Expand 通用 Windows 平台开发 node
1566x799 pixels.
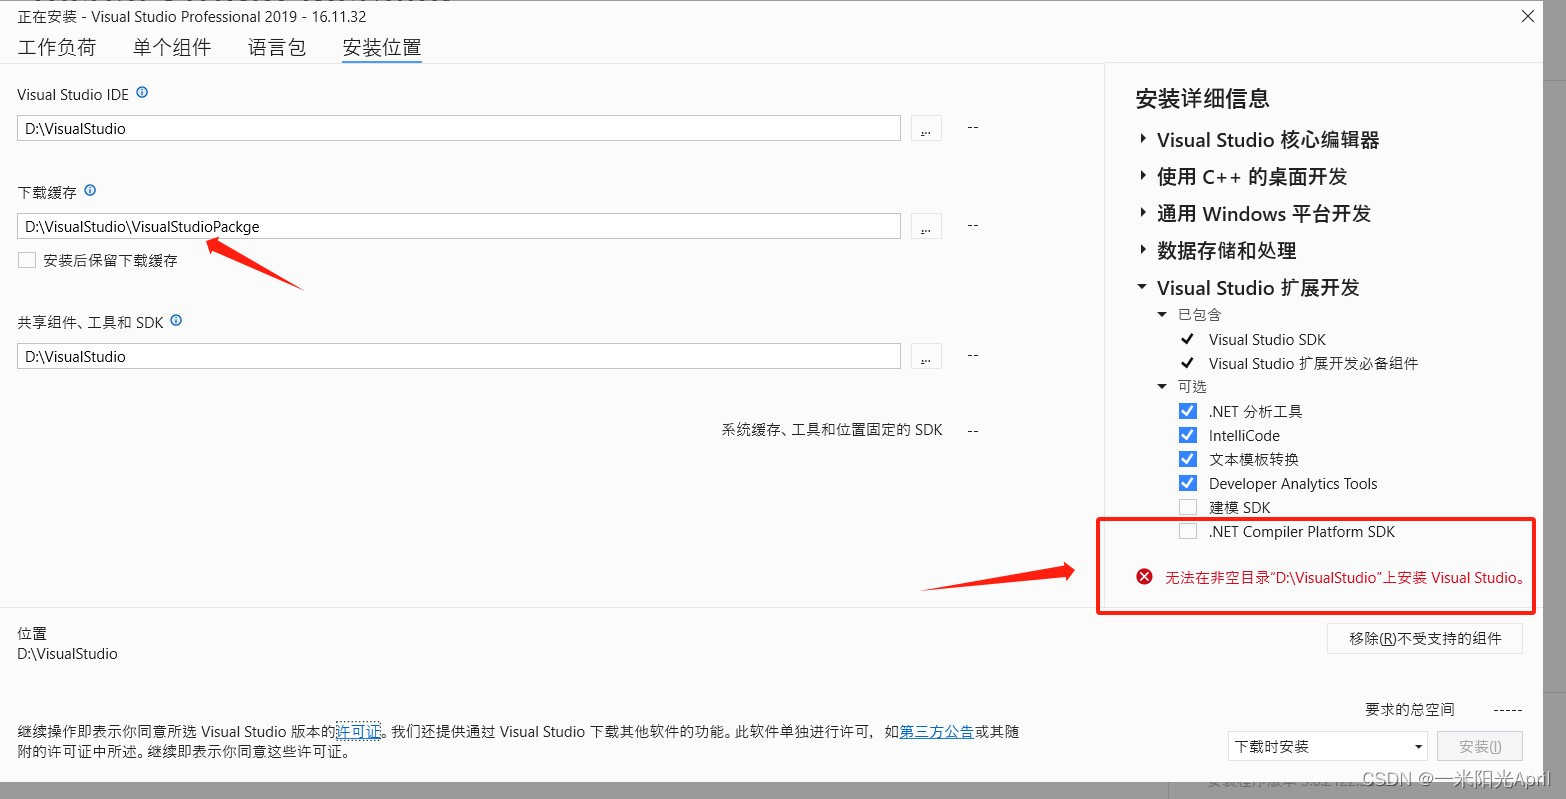[1143, 213]
